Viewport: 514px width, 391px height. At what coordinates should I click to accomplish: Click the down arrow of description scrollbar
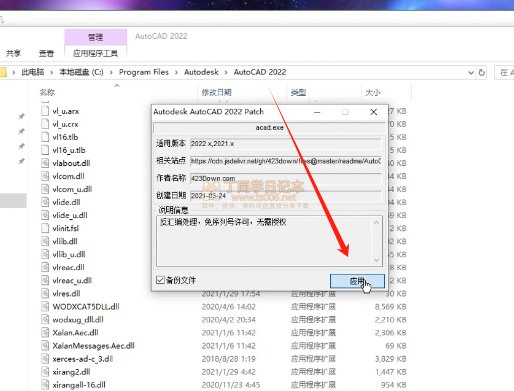[x=376, y=260]
